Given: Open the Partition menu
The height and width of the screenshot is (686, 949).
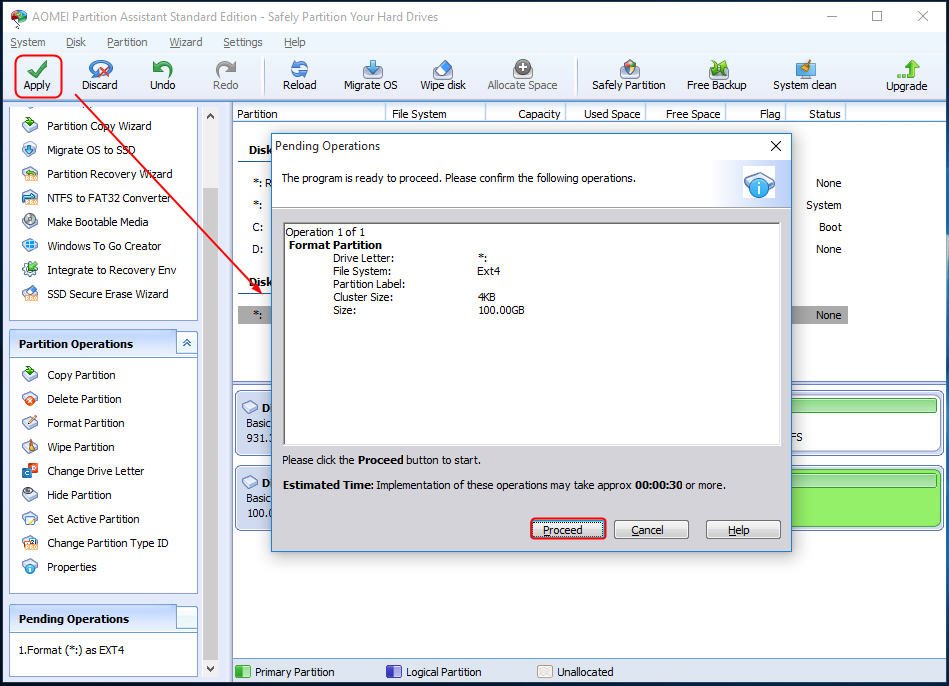Looking at the screenshot, I should click(127, 42).
